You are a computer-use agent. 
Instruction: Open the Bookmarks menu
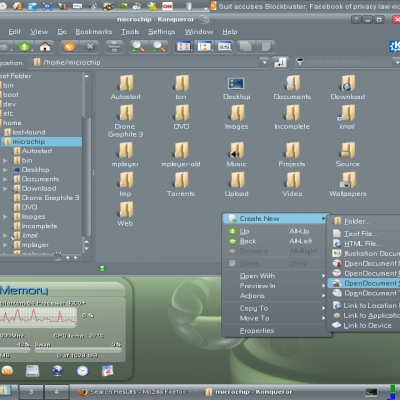(x=94, y=32)
